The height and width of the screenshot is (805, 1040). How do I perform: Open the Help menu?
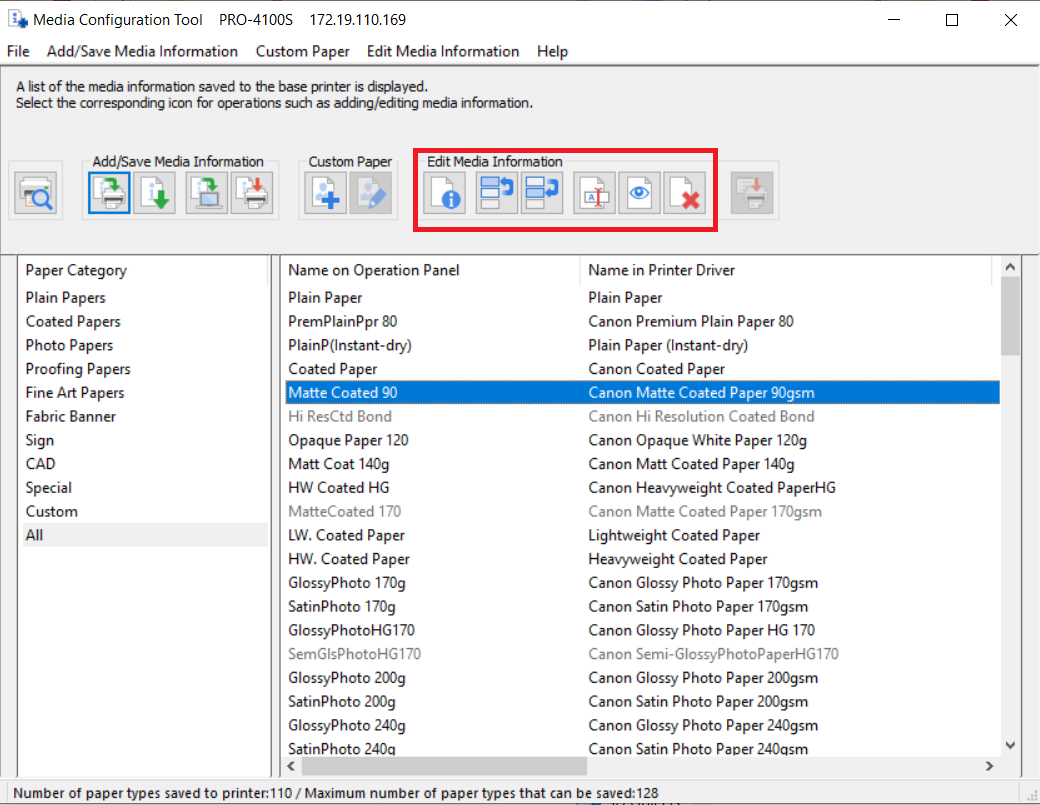[552, 51]
